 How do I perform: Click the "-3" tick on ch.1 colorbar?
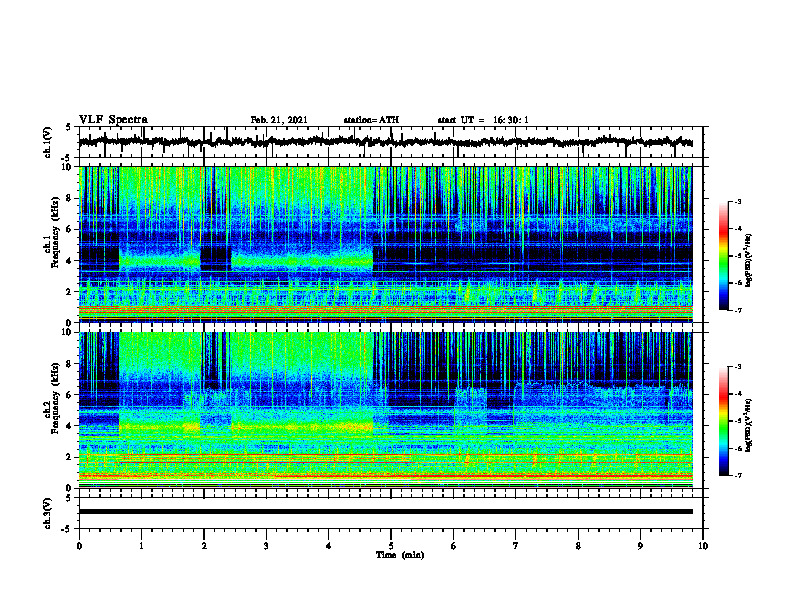[737, 202]
